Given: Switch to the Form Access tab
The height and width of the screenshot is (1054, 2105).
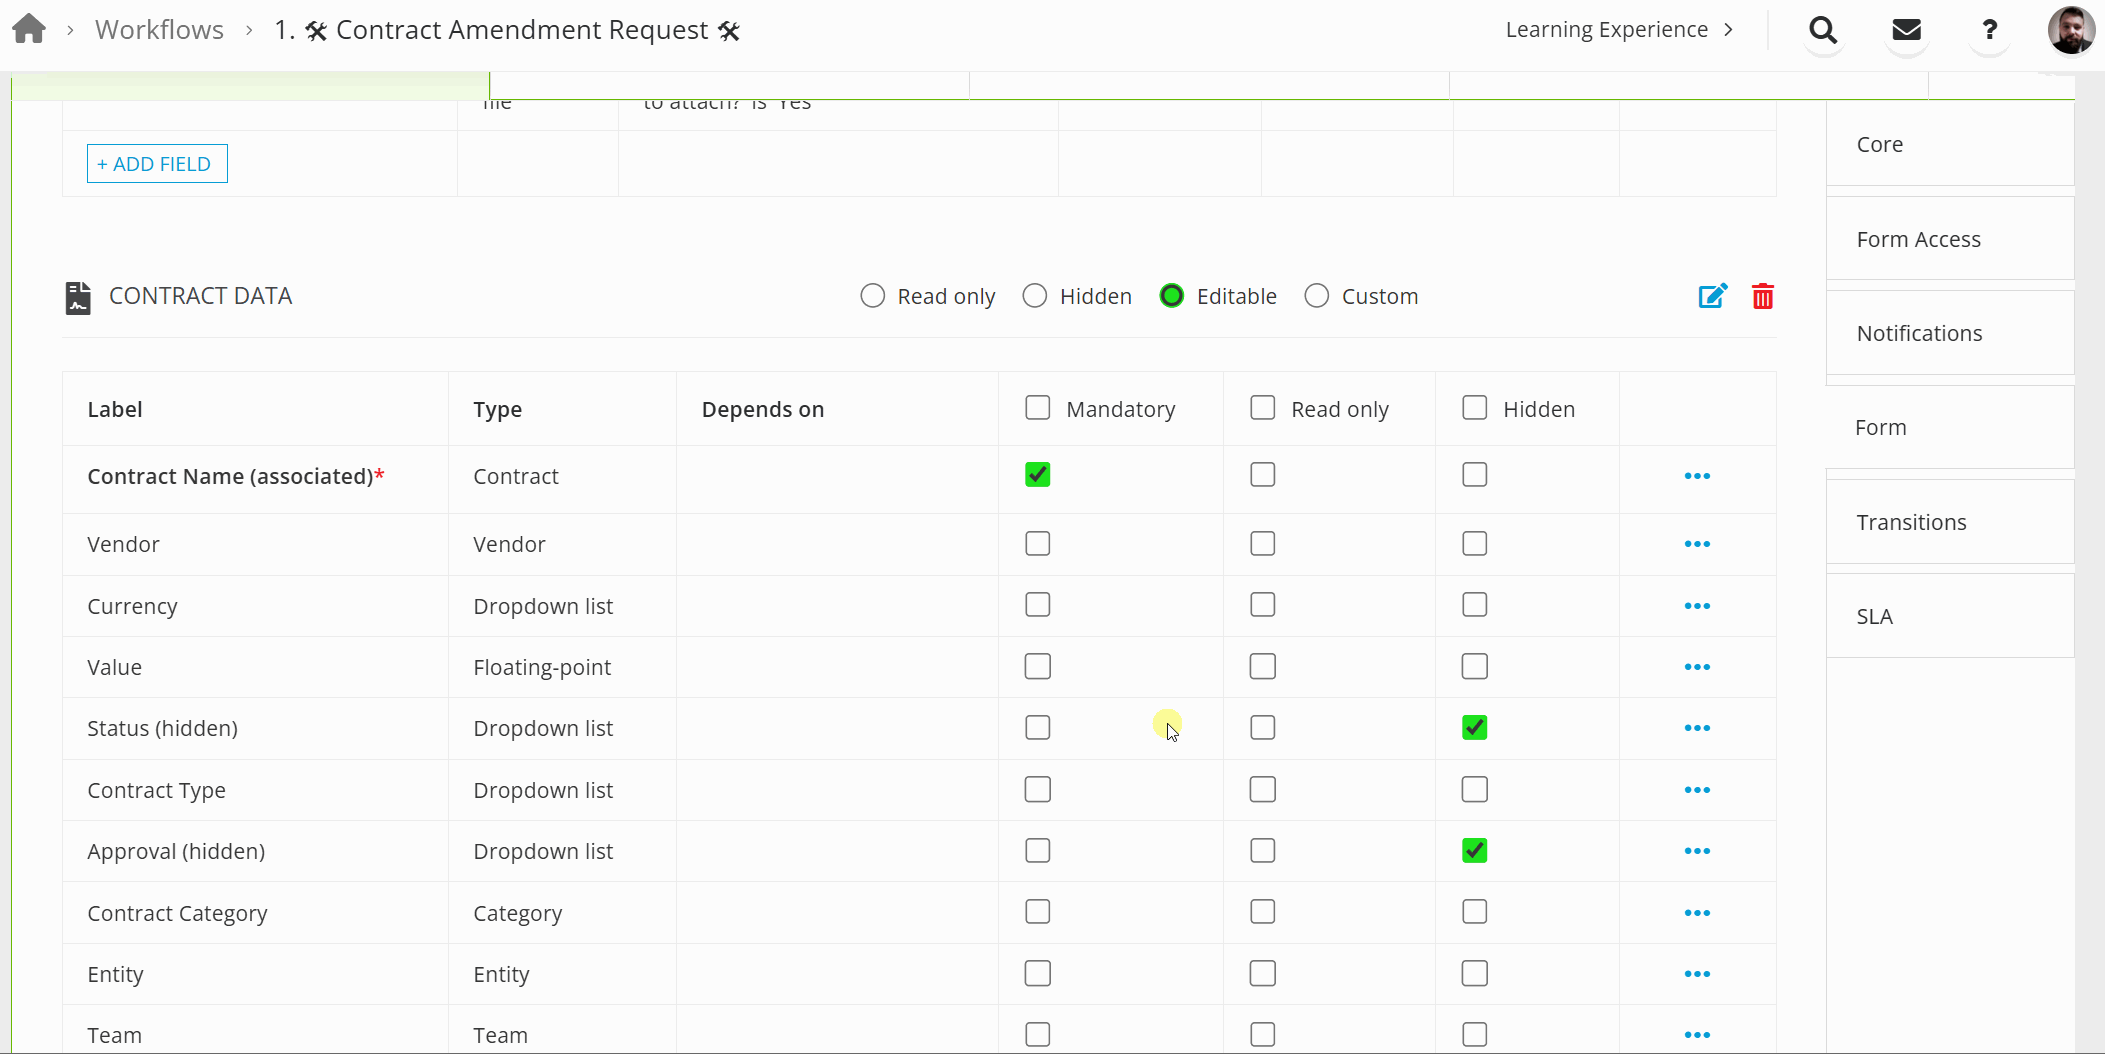Looking at the screenshot, I should click(1918, 239).
